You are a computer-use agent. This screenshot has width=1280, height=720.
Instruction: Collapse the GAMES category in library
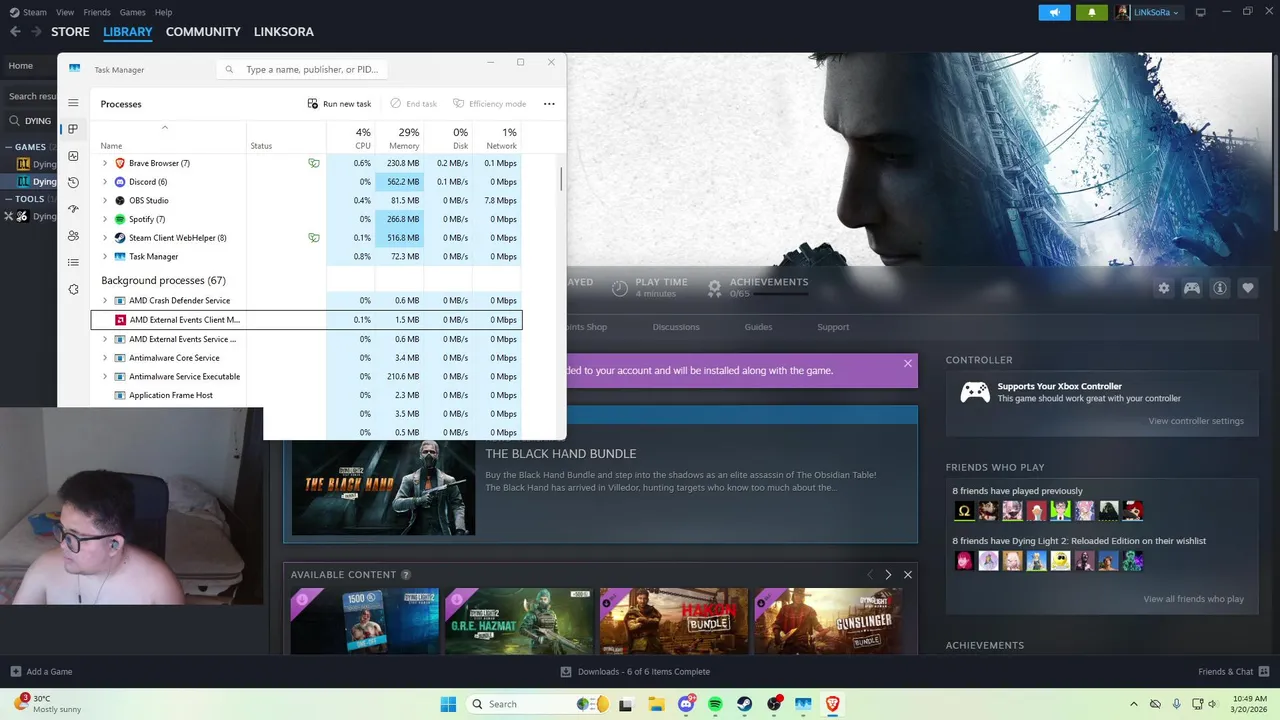point(8,147)
